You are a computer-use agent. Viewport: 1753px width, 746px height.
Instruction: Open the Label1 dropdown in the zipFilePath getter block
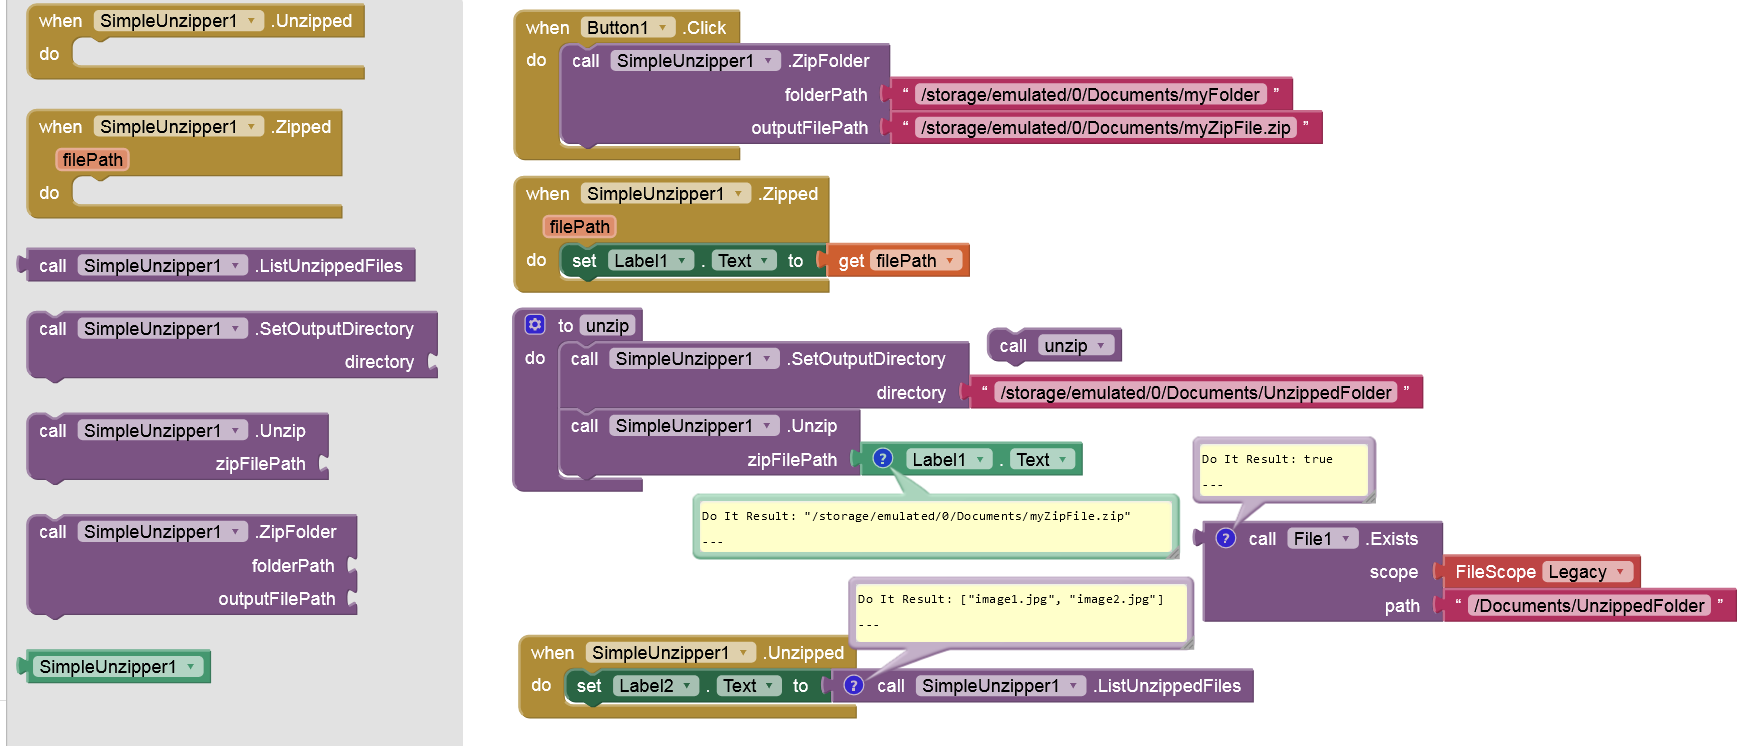pos(949,460)
